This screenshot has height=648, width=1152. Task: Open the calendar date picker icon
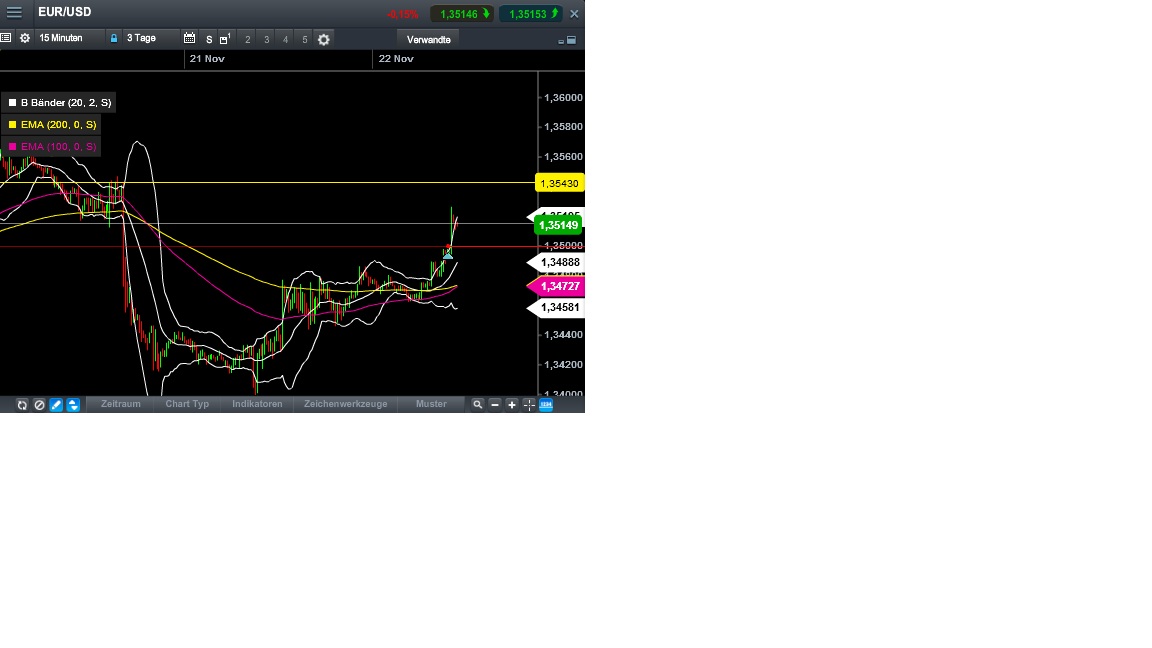(189, 38)
